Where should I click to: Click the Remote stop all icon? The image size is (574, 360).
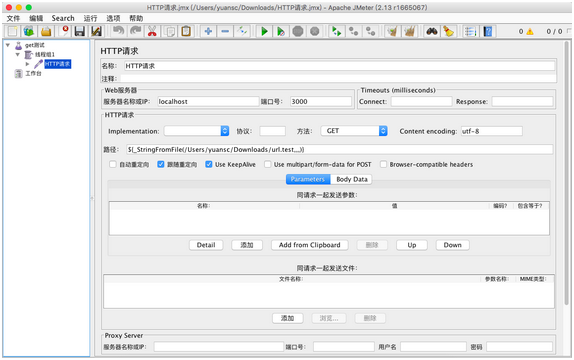click(353, 31)
